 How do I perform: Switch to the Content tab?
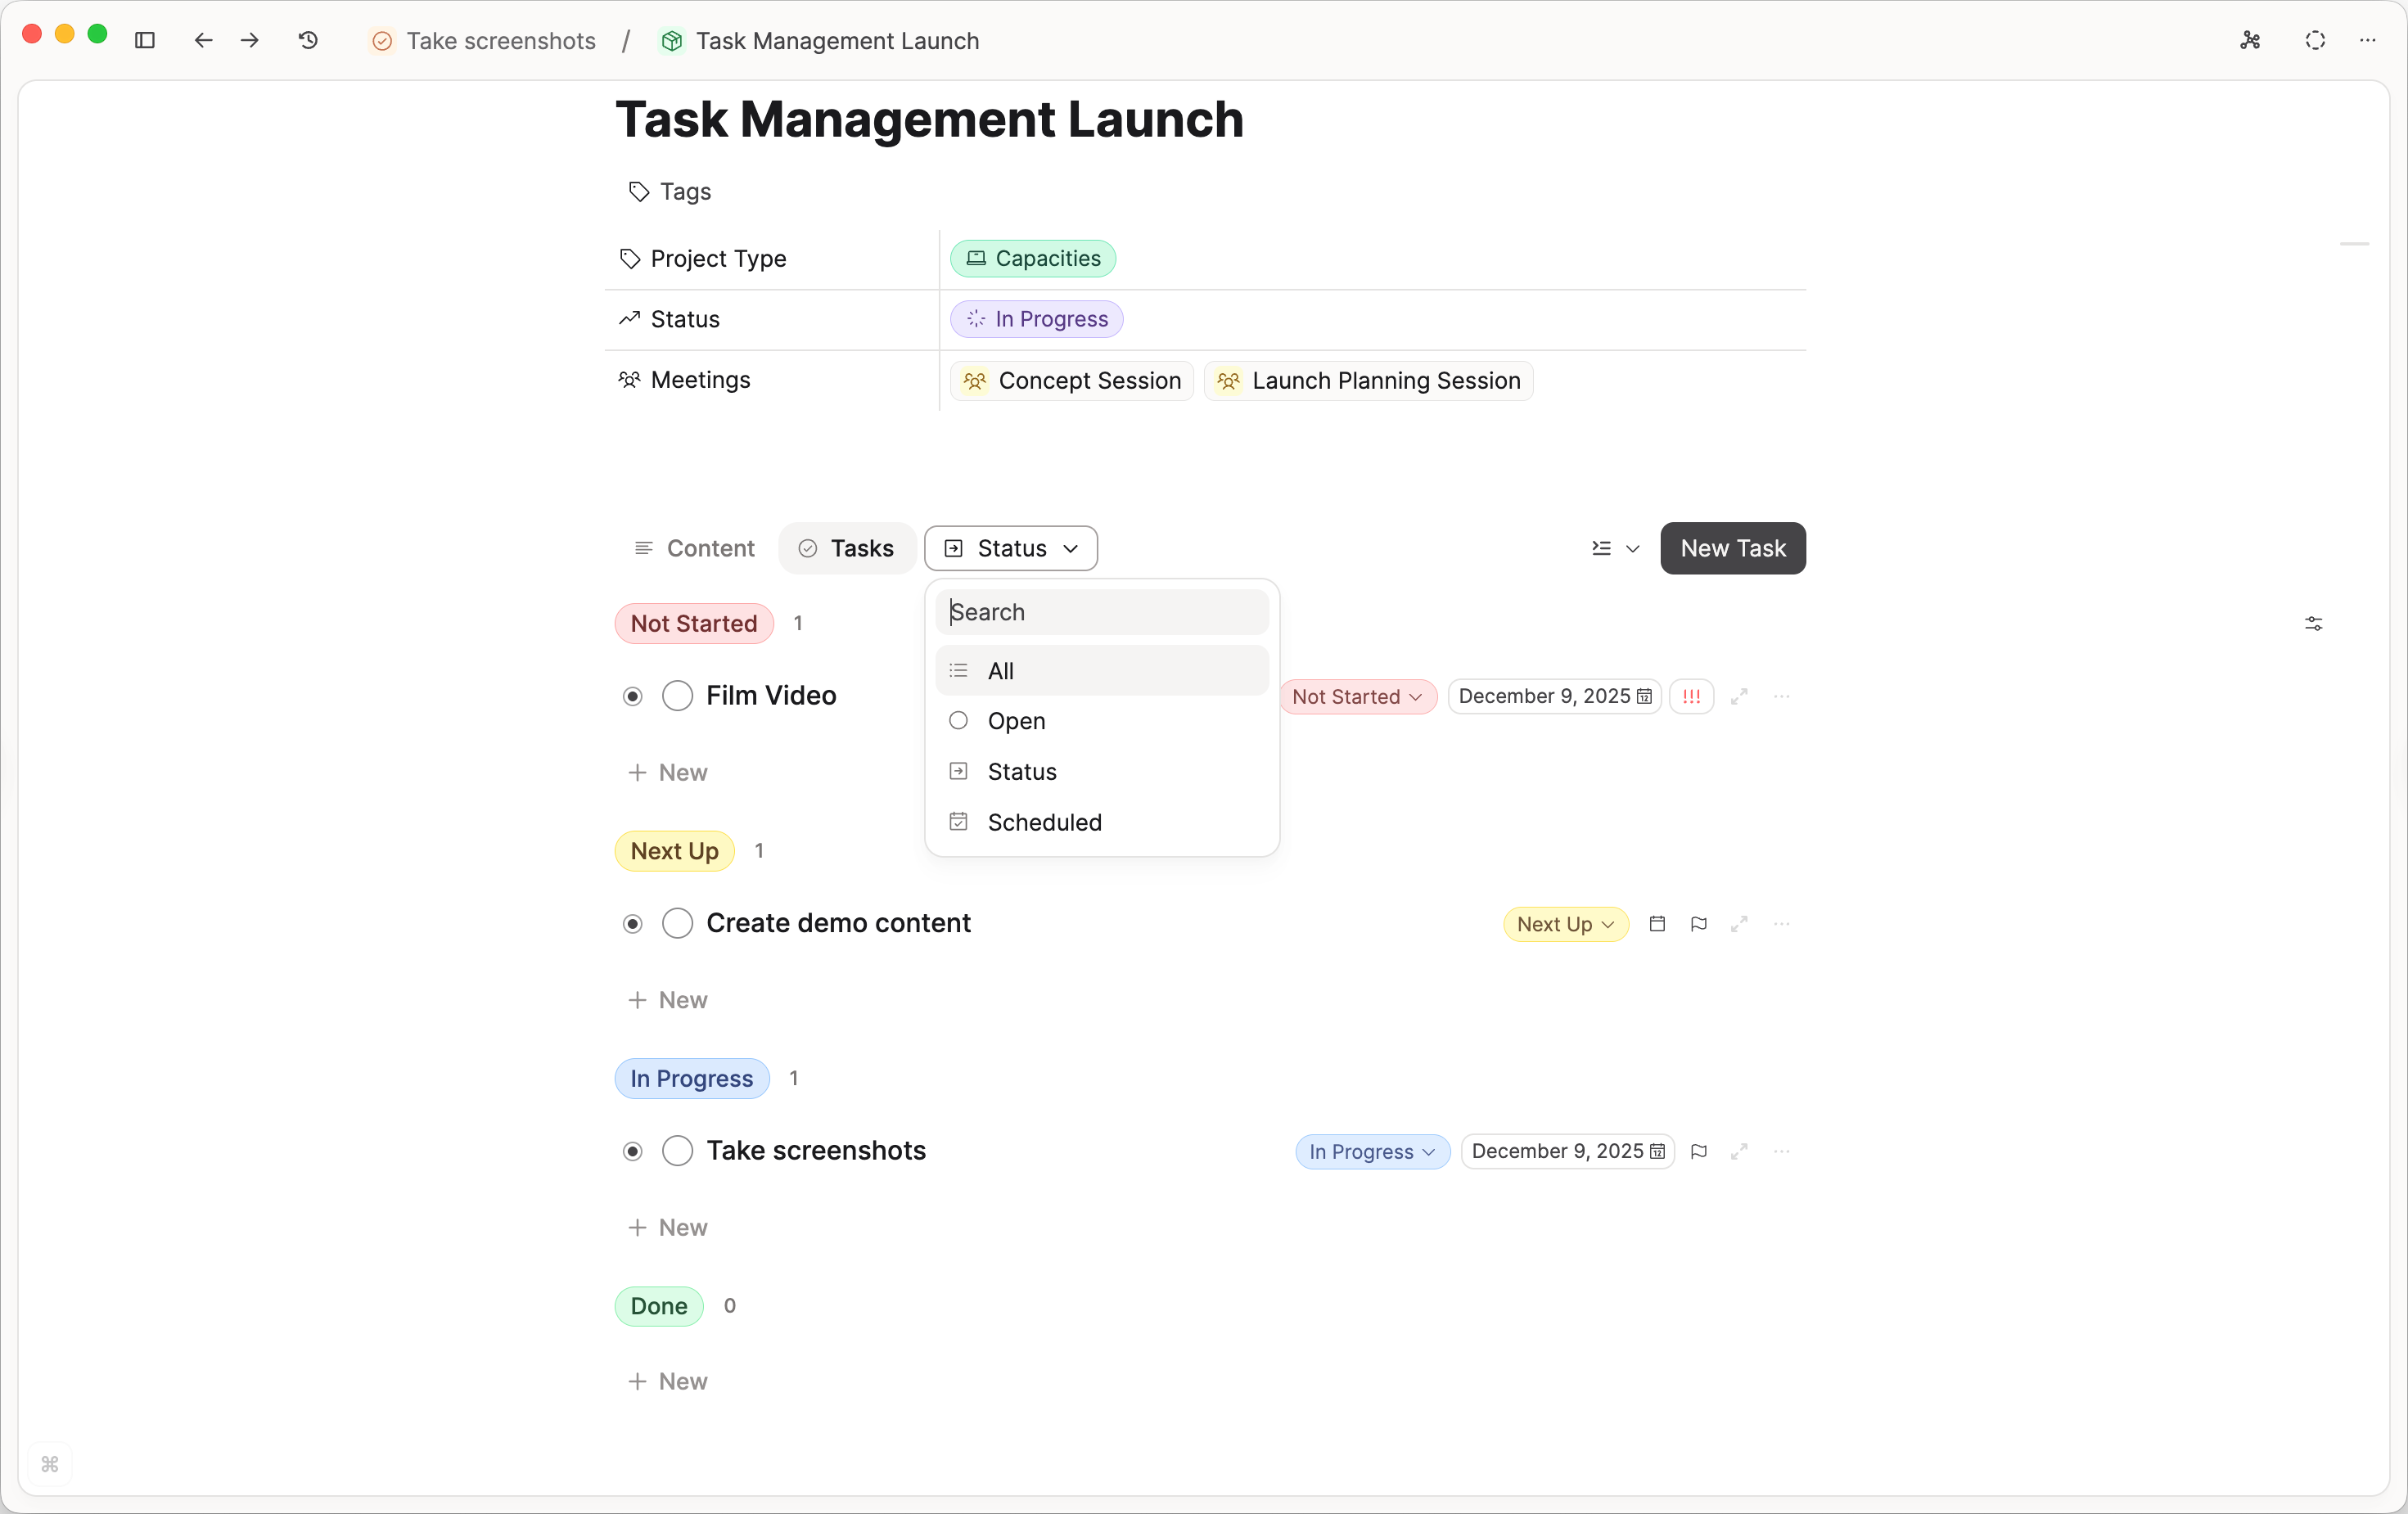[x=694, y=548]
